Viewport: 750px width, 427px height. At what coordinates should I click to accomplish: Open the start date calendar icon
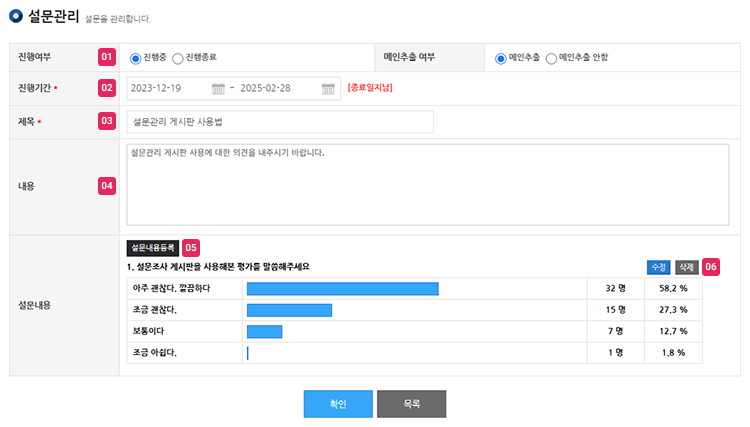pos(218,88)
